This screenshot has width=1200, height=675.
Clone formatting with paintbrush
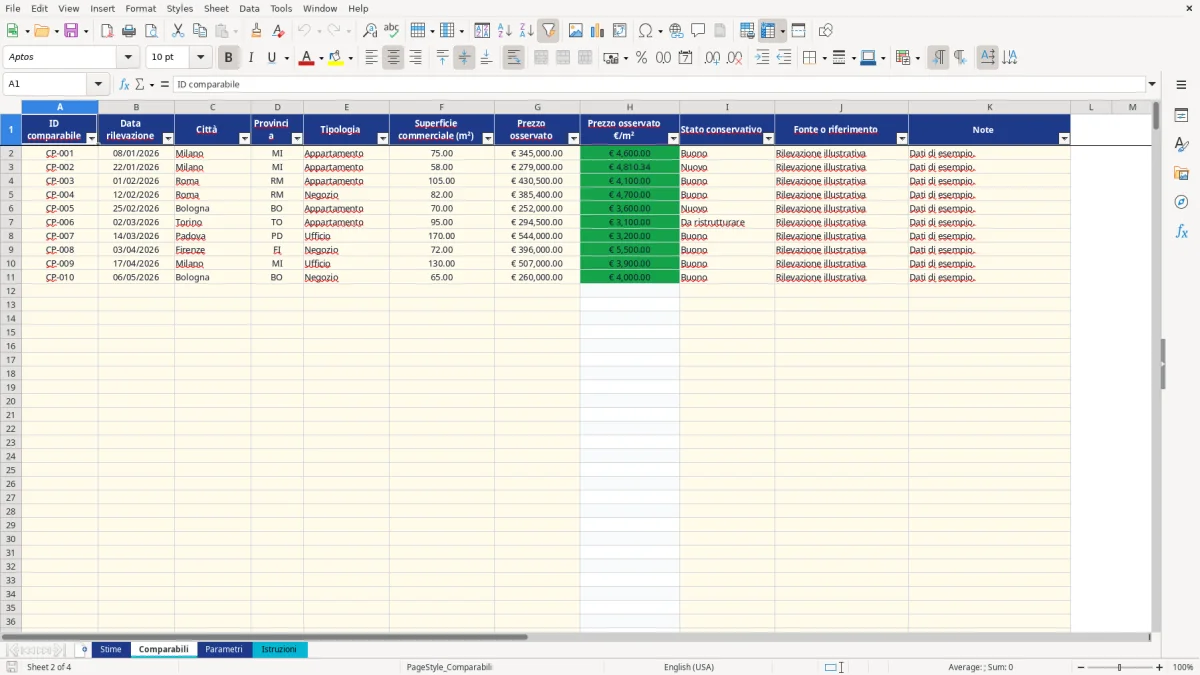click(x=257, y=31)
